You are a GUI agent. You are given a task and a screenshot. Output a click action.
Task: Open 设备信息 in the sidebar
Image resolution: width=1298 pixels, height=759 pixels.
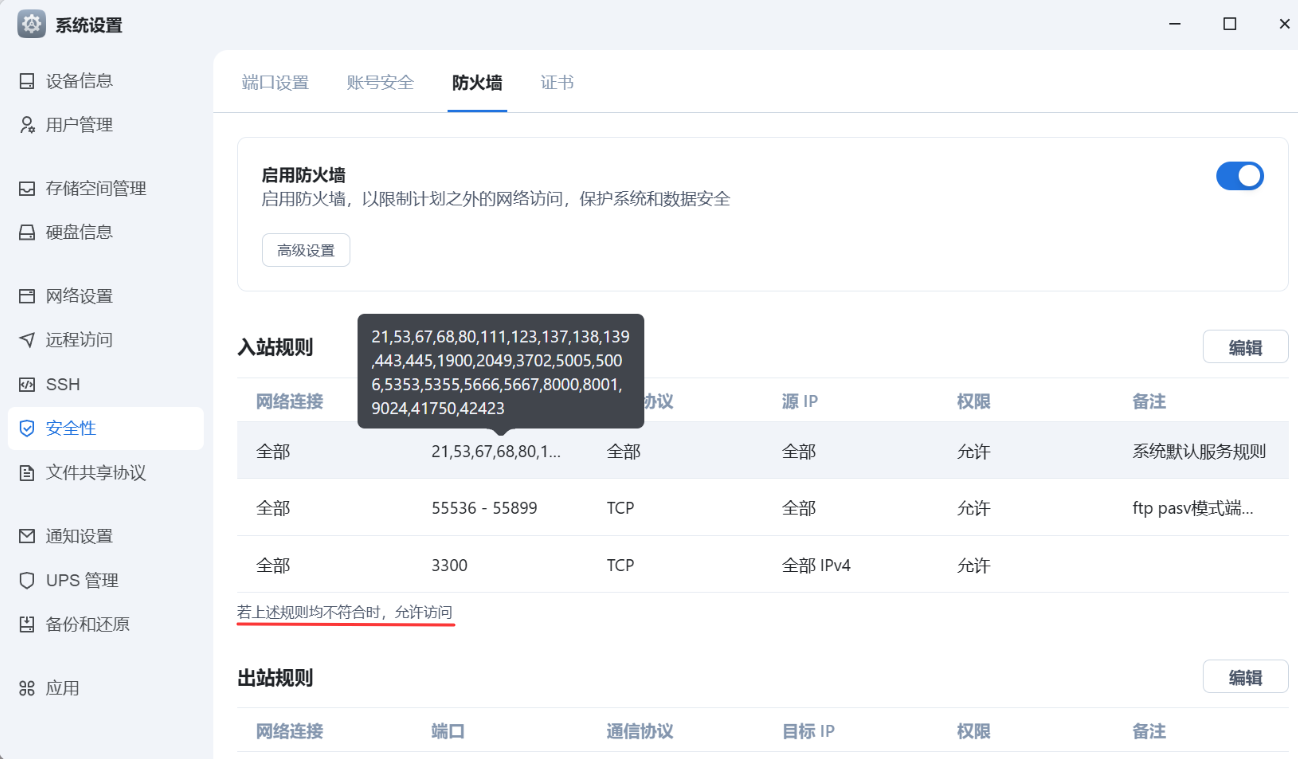click(105, 81)
